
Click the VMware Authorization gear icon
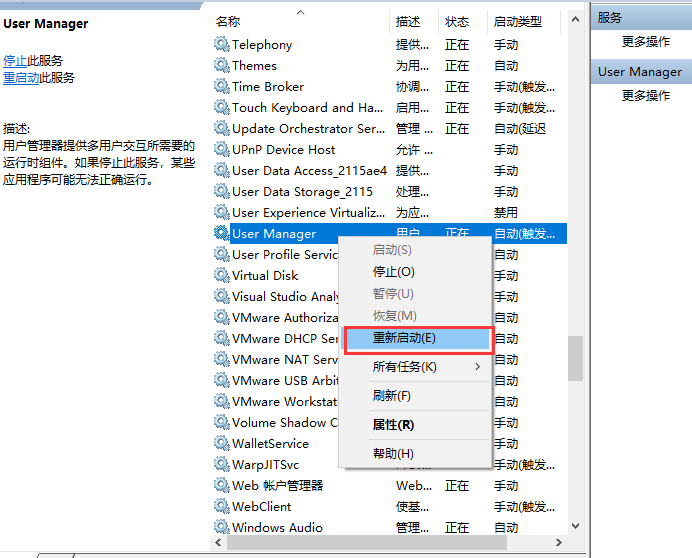[222, 317]
